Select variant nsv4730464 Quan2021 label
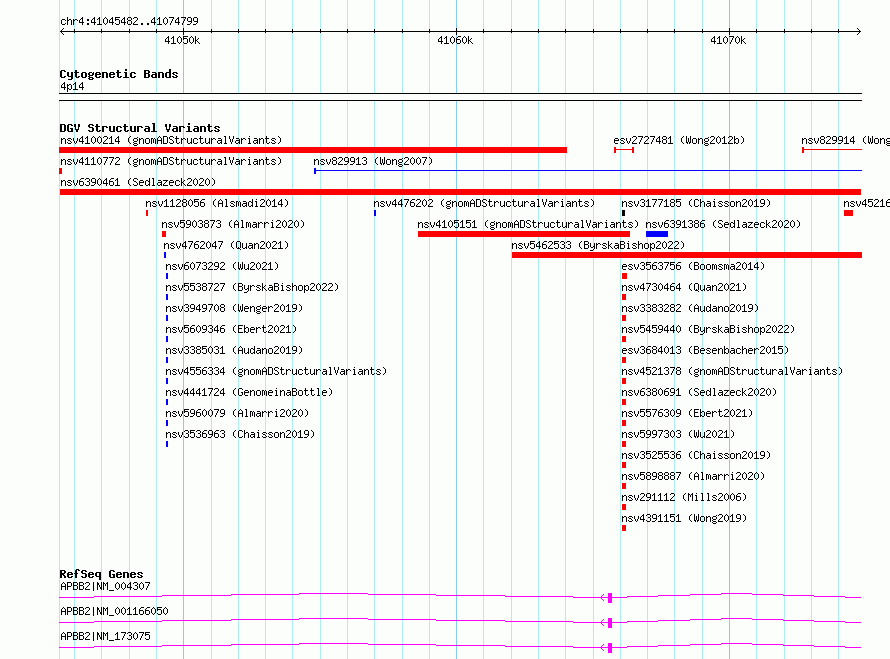 click(x=684, y=287)
